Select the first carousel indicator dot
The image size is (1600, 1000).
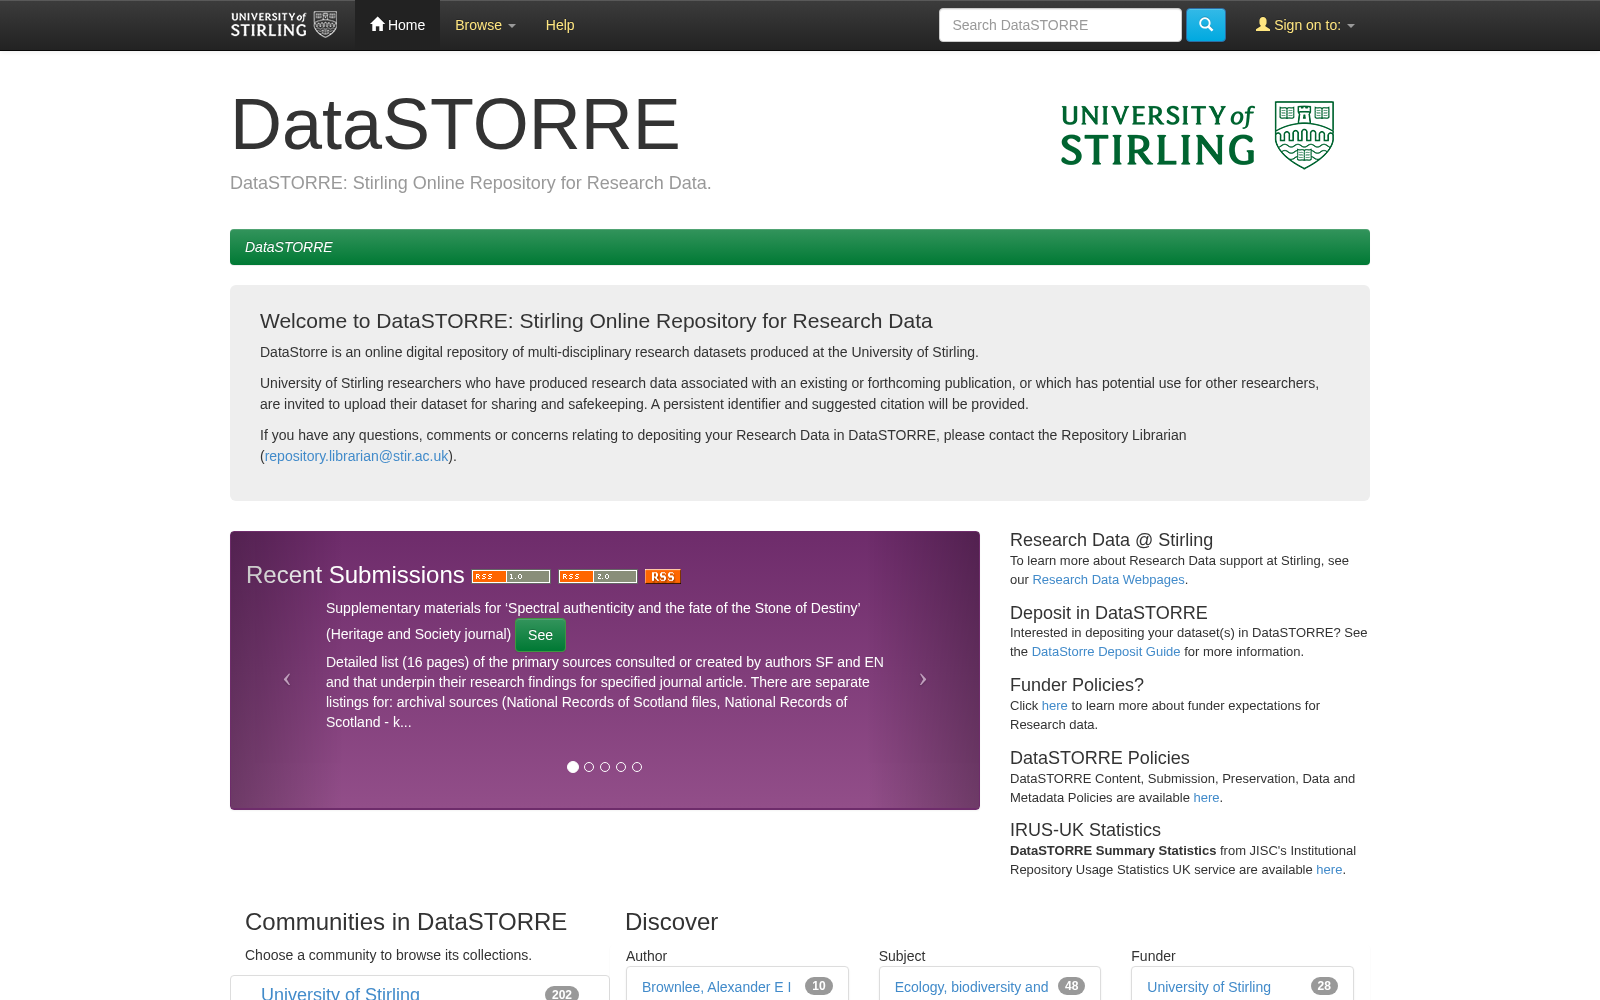(573, 767)
